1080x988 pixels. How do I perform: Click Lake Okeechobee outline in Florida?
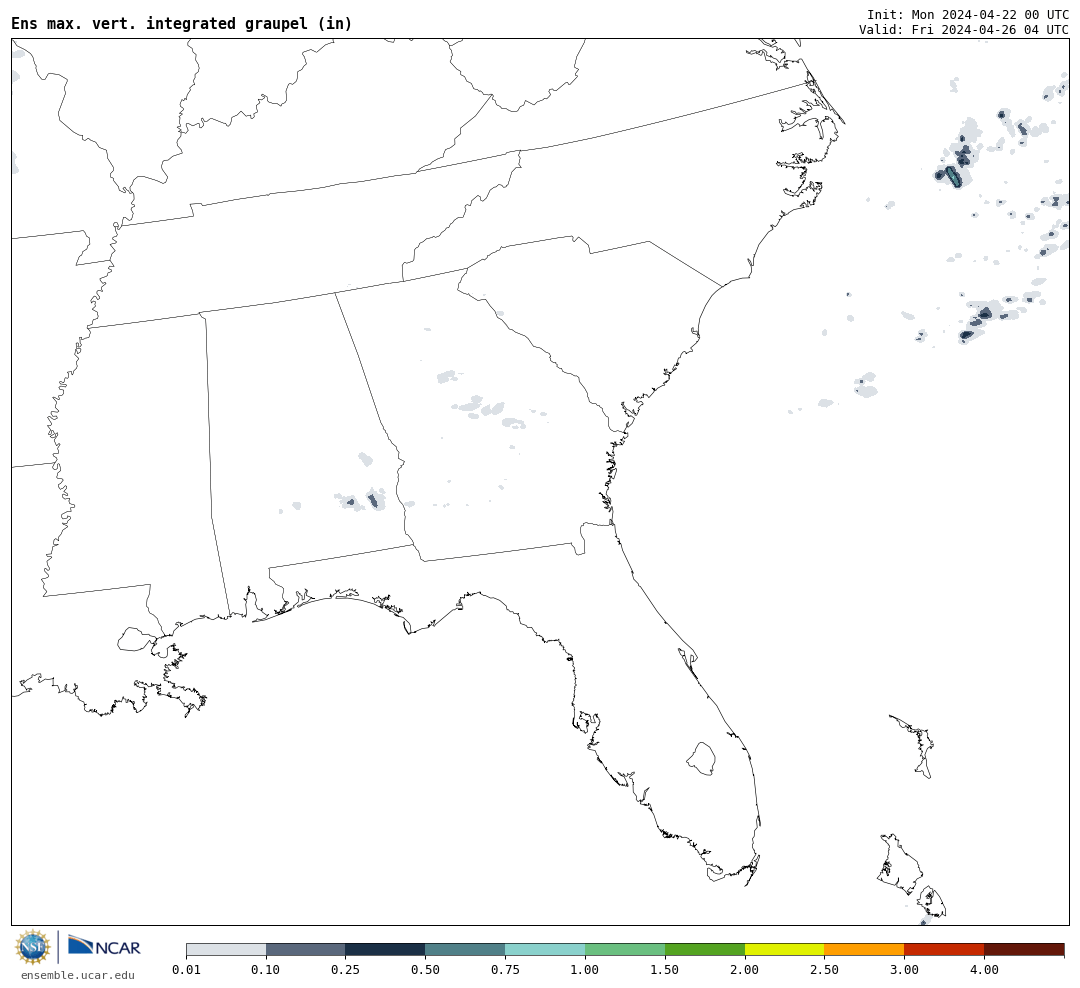(701, 759)
